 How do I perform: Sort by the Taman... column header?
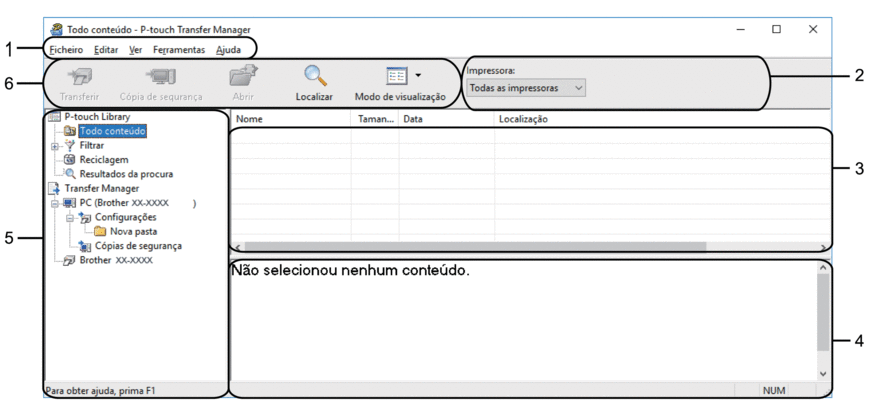click(375, 119)
